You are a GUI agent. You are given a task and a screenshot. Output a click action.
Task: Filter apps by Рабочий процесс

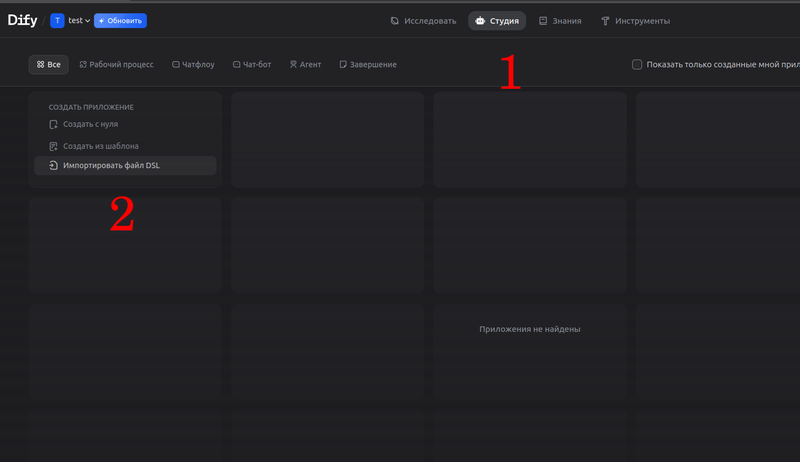116,64
